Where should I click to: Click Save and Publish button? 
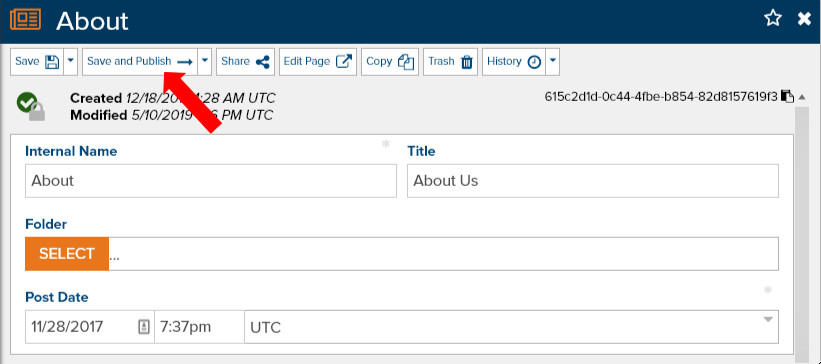point(140,62)
